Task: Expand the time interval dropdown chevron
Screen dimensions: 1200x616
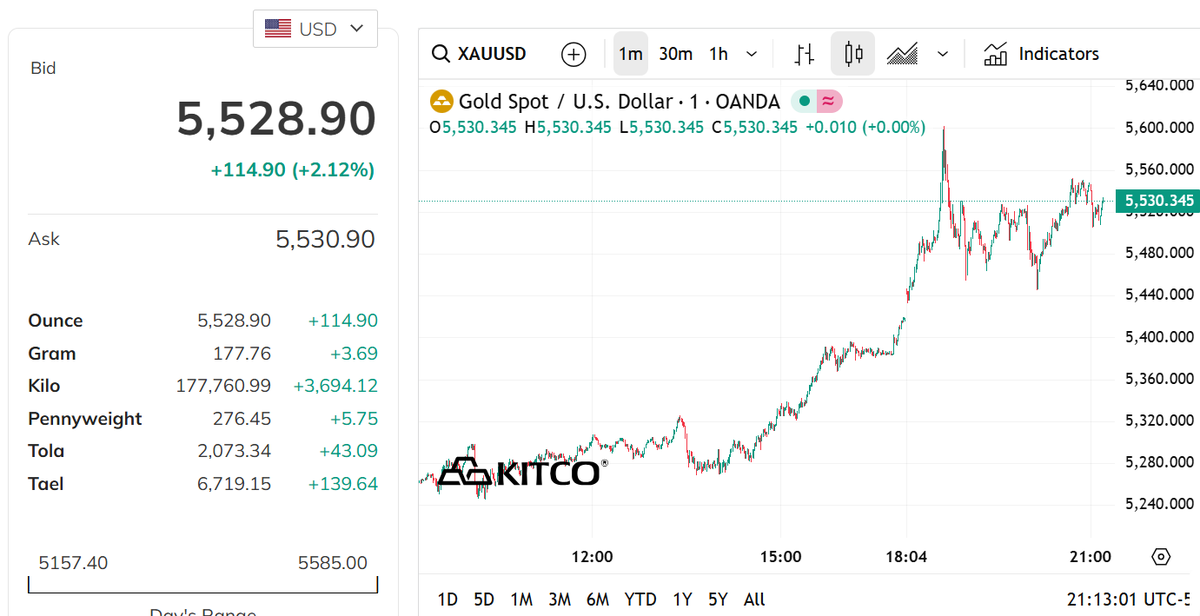Action: 752,54
